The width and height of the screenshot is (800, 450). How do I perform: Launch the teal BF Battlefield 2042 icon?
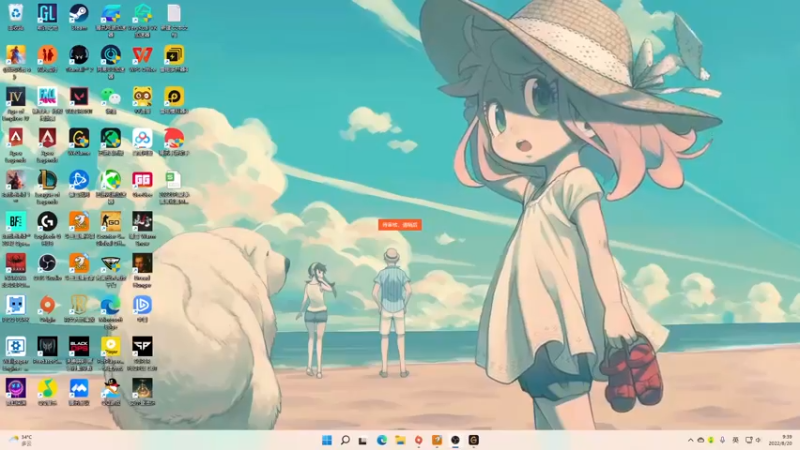[x=16, y=222]
